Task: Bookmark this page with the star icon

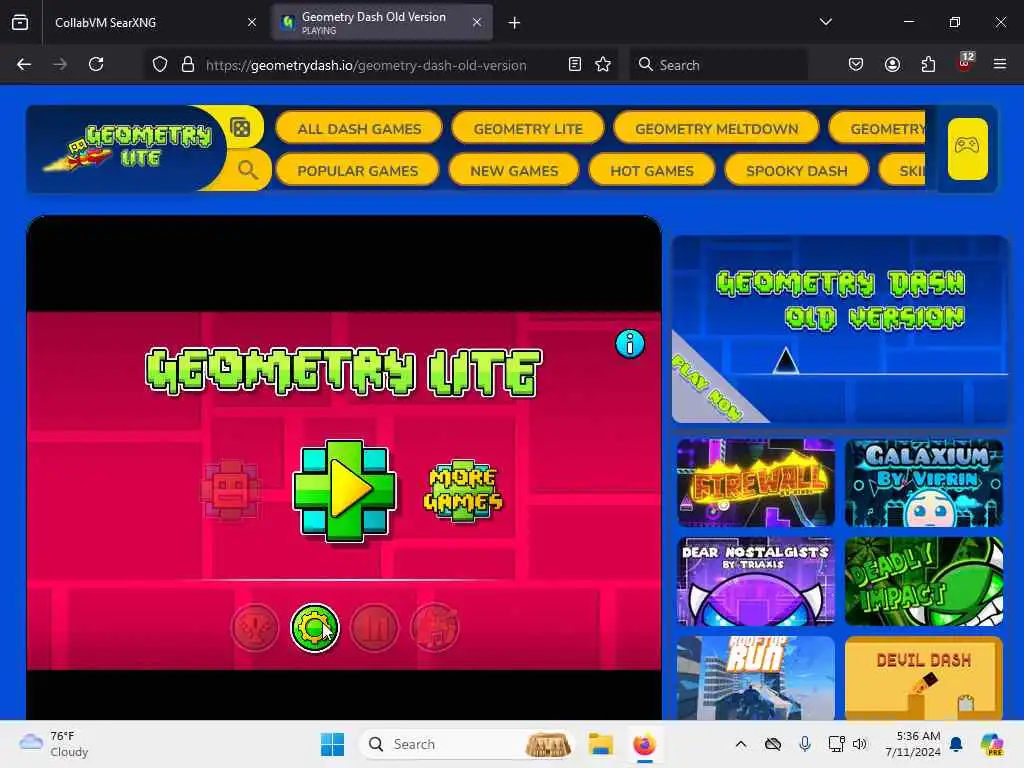Action: tap(603, 64)
